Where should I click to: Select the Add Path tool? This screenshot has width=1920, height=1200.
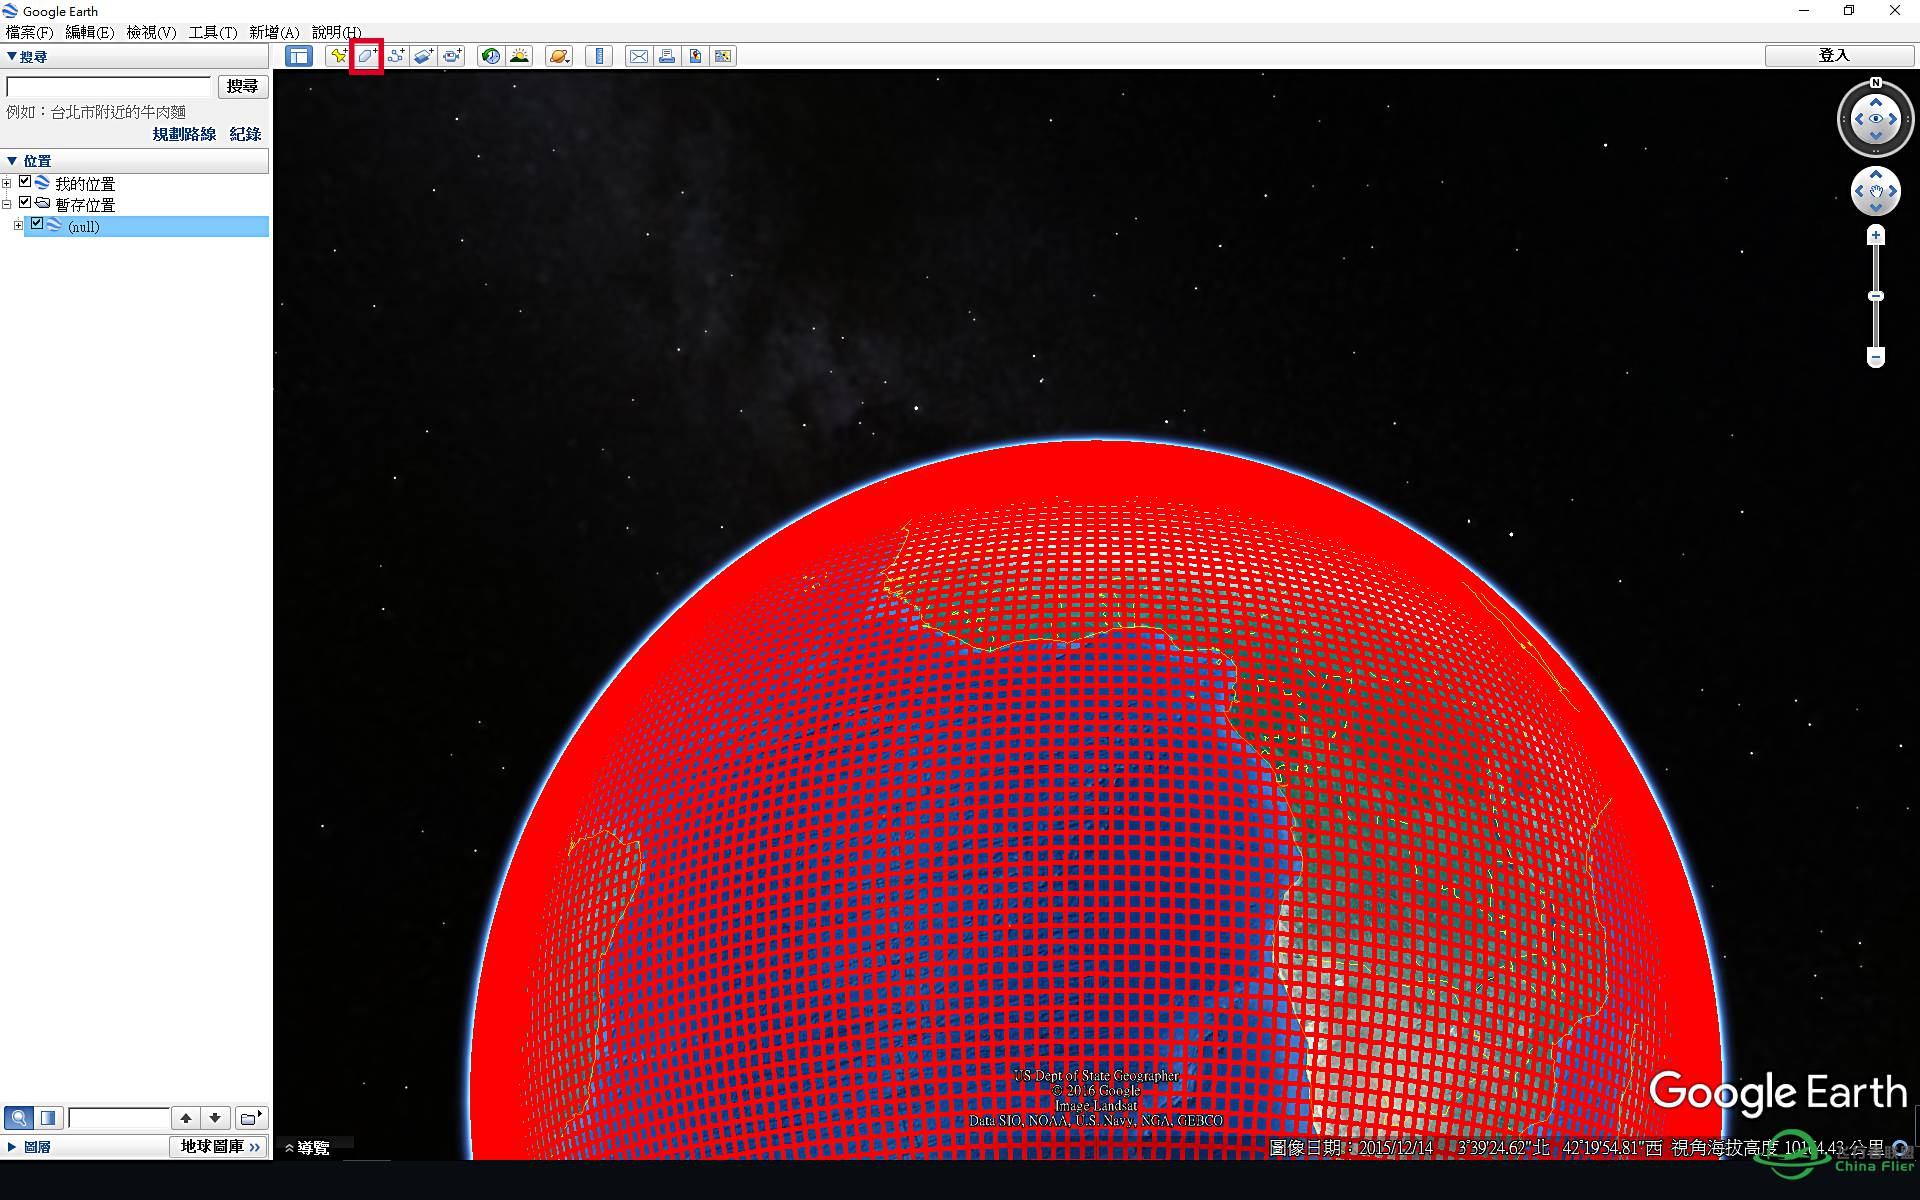(395, 56)
